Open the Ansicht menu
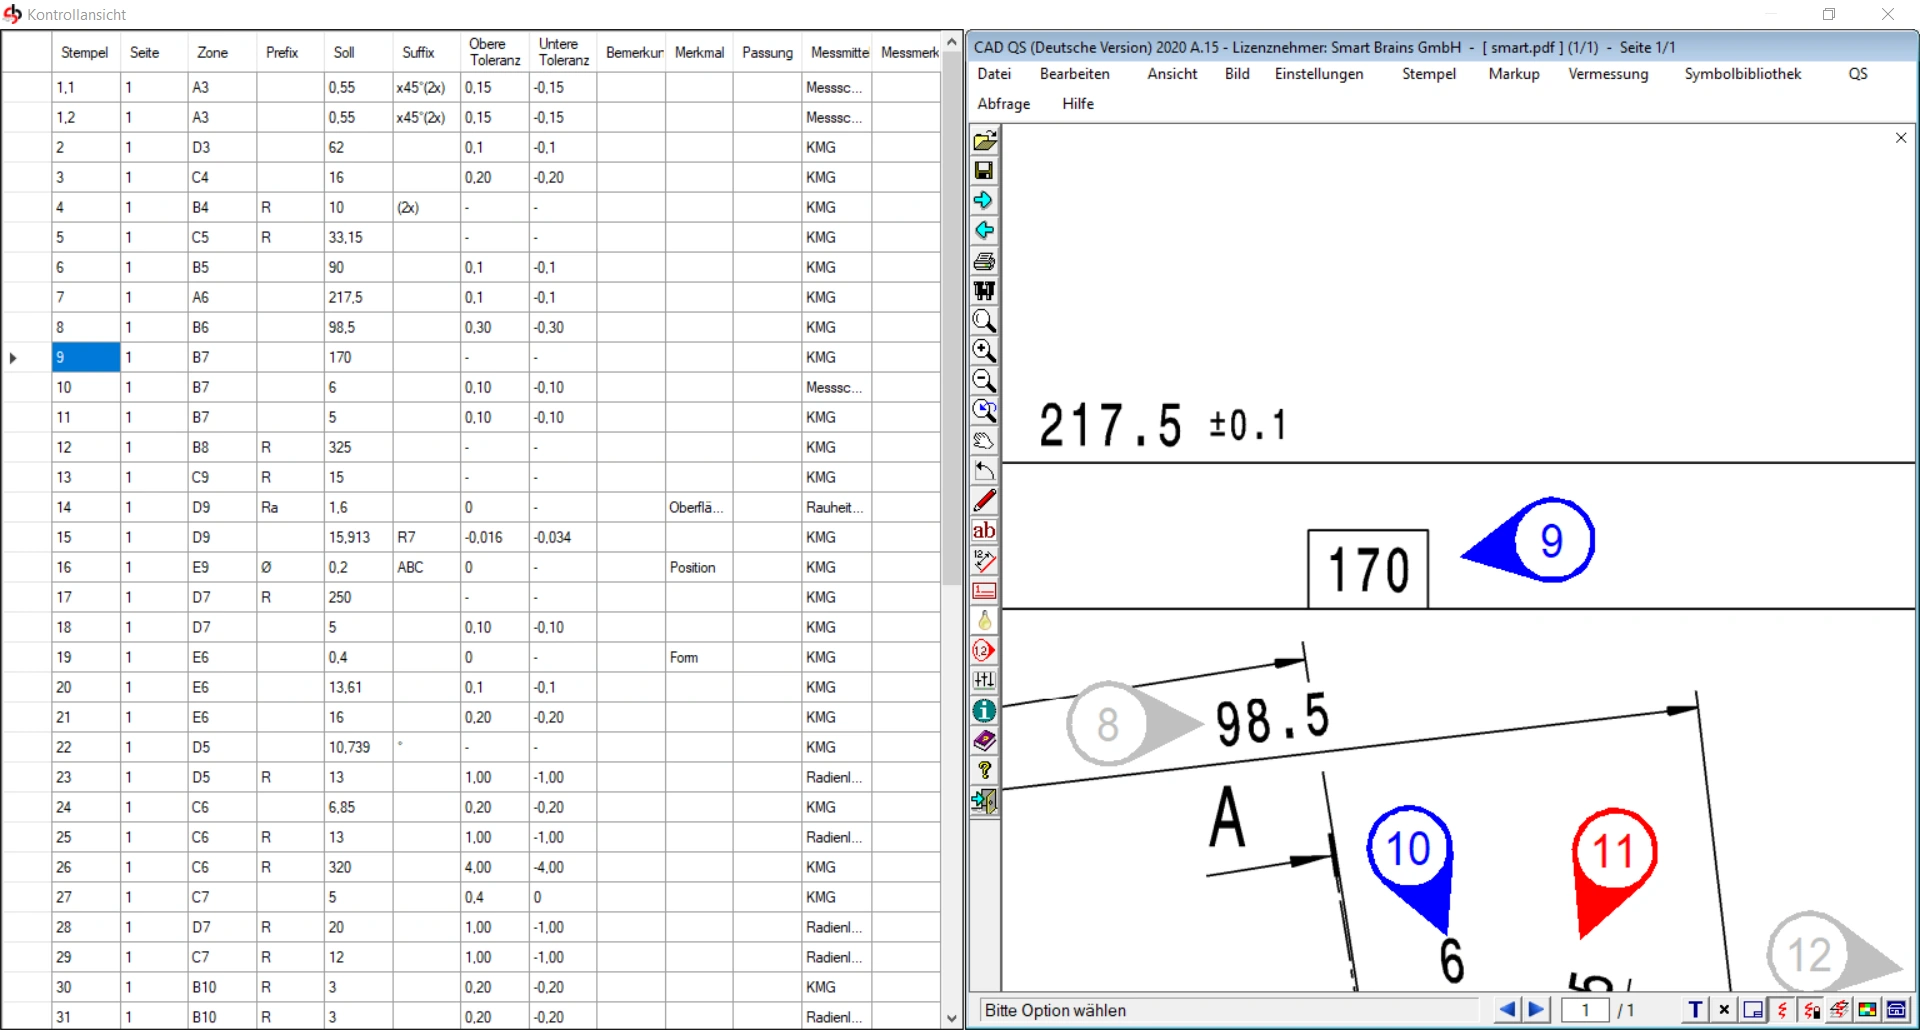Screen dimensions: 1920x1030 pyautogui.click(x=1172, y=74)
